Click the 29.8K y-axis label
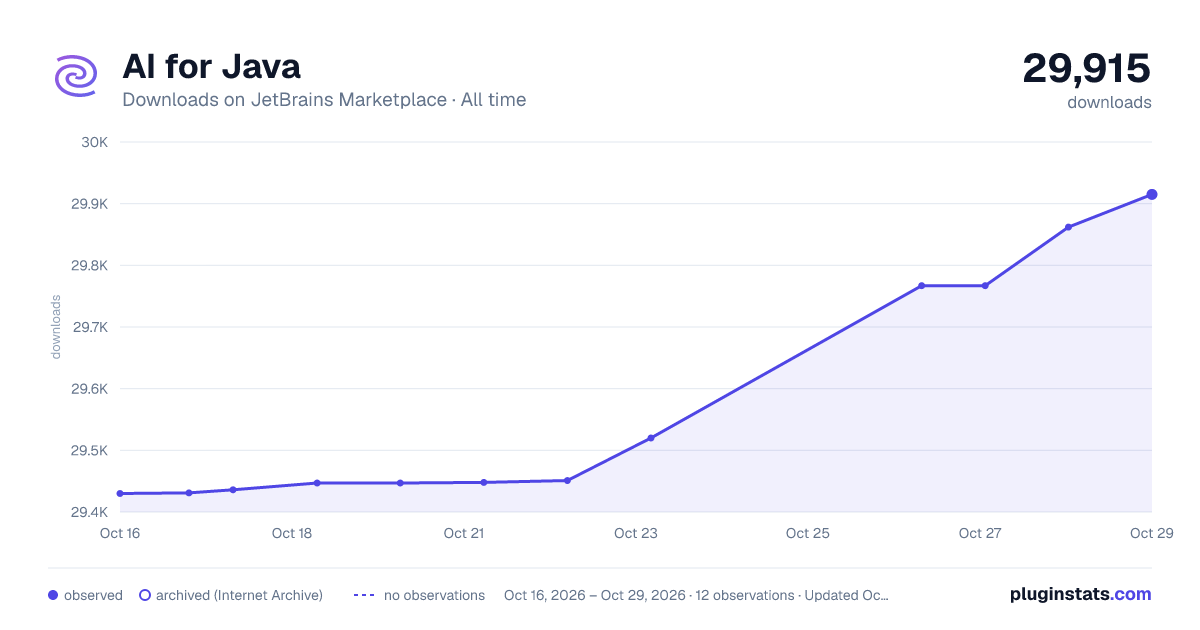1200x630 pixels. (x=89, y=266)
